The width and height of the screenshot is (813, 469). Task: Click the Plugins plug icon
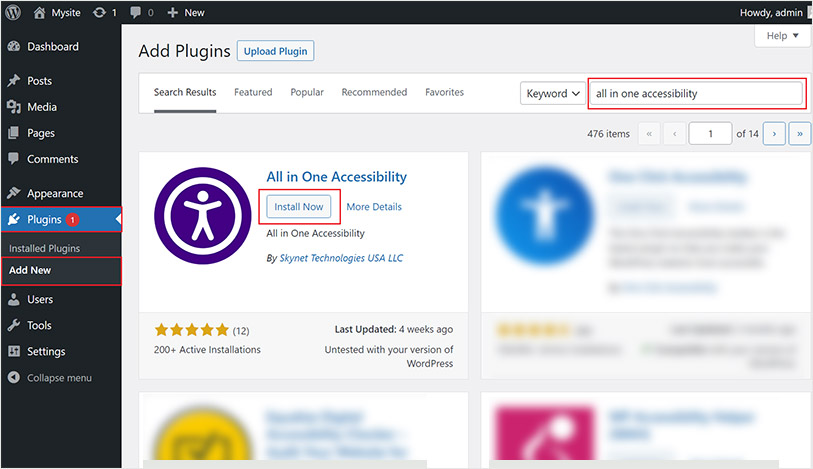14,219
